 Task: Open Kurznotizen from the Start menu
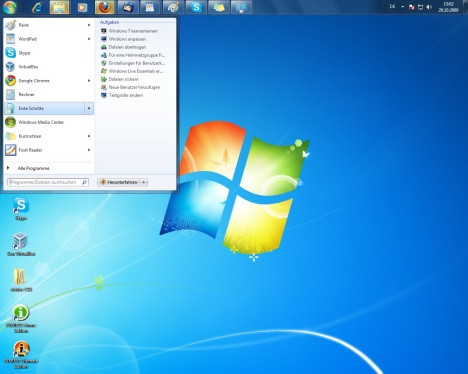click(49, 136)
